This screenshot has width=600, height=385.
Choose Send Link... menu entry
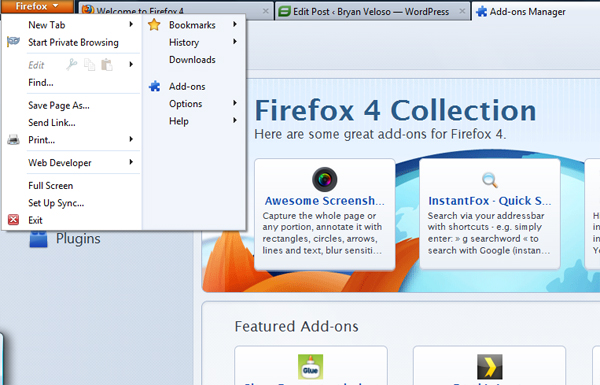click(x=52, y=123)
